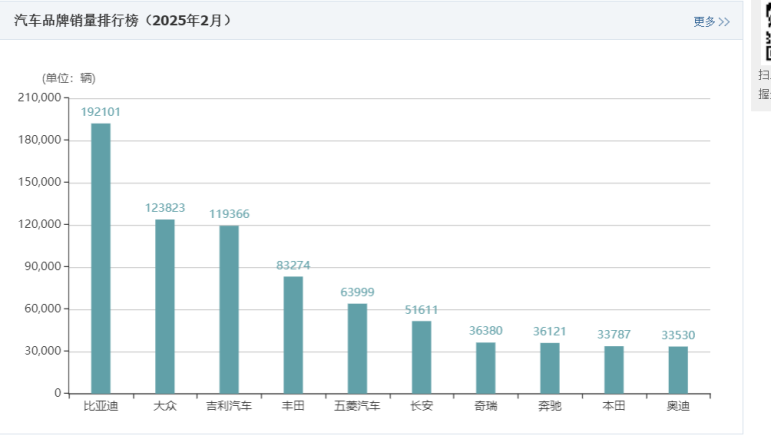Select the 奇瑞 bar in the chart
771x439 pixels.
tap(486, 368)
